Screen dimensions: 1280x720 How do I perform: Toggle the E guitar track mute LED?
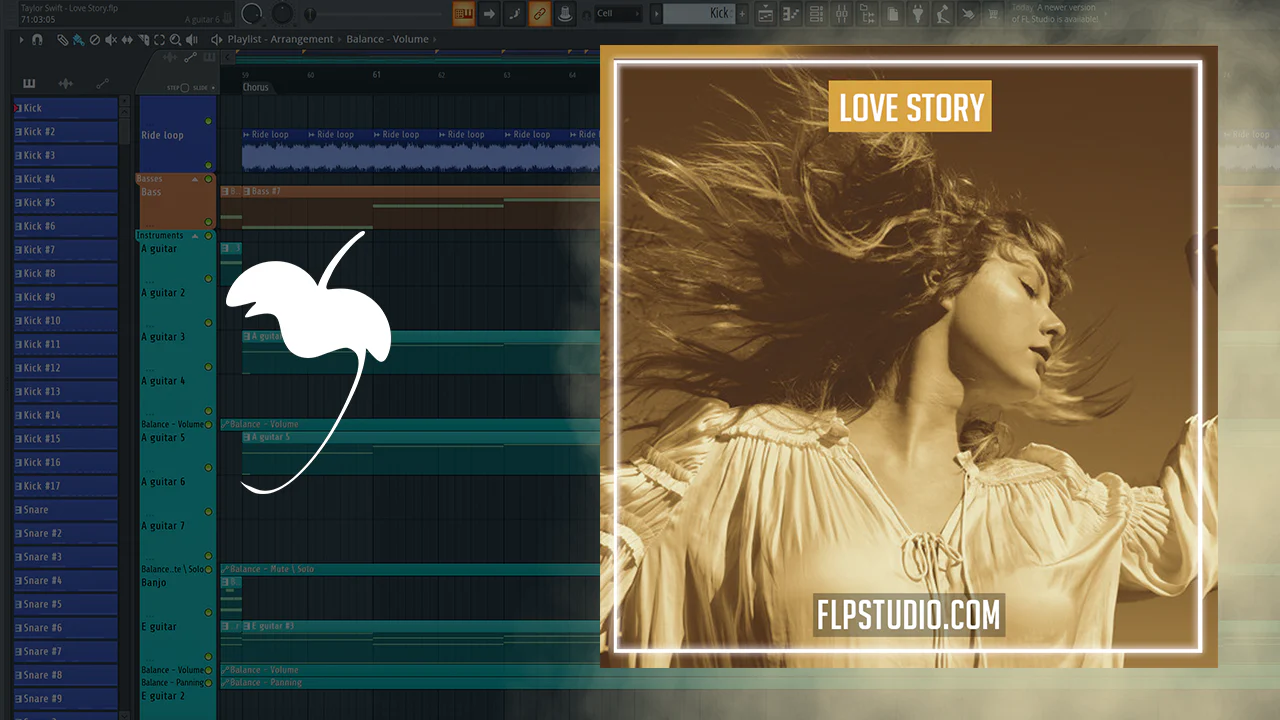click(x=208, y=657)
